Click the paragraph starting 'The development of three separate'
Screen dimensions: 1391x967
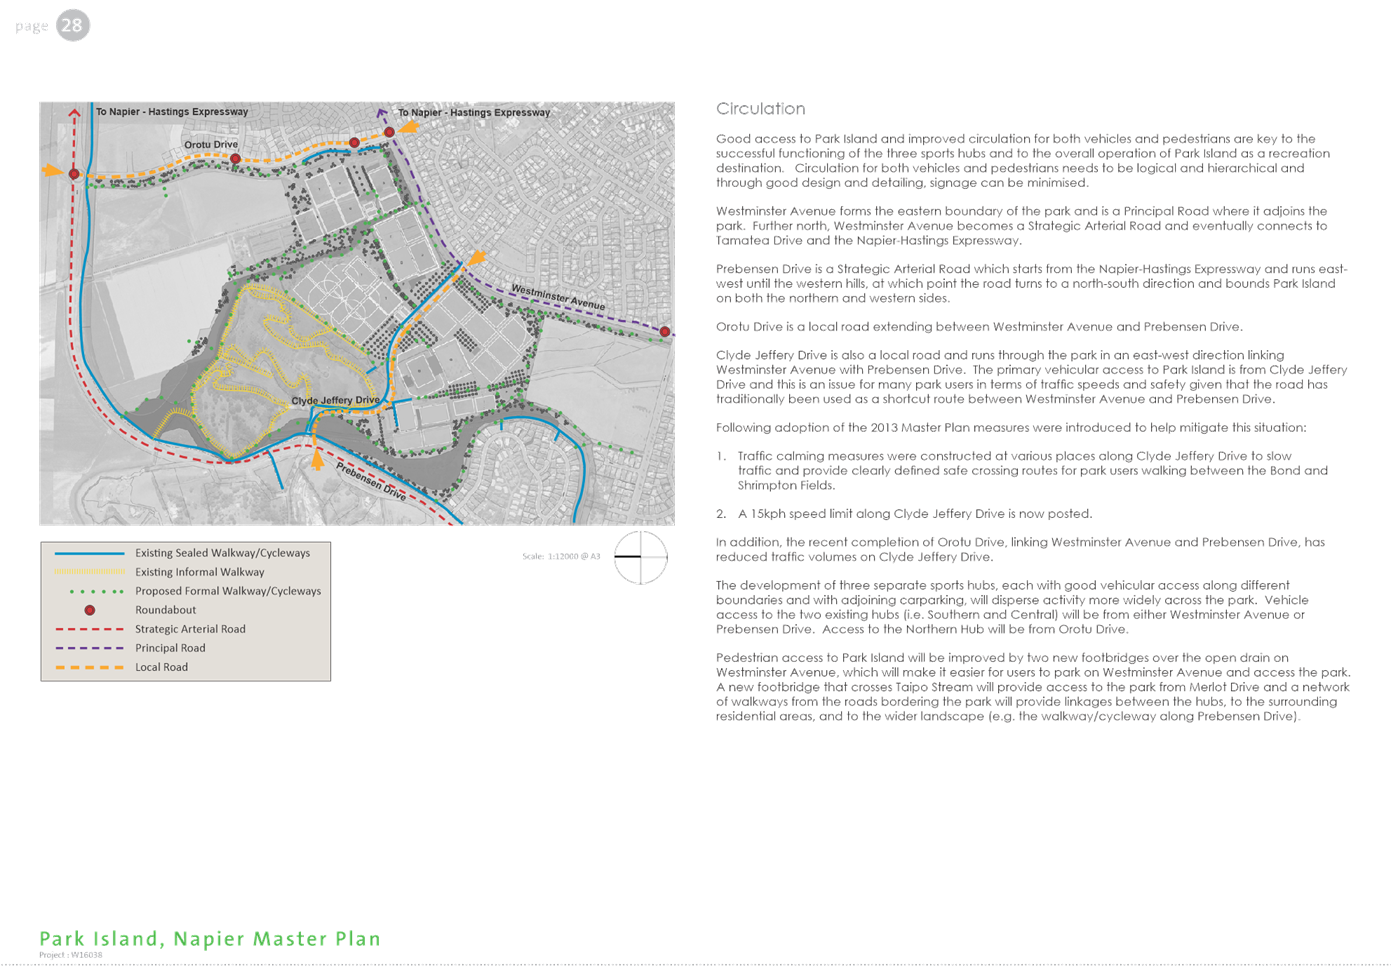point(1013,608)
